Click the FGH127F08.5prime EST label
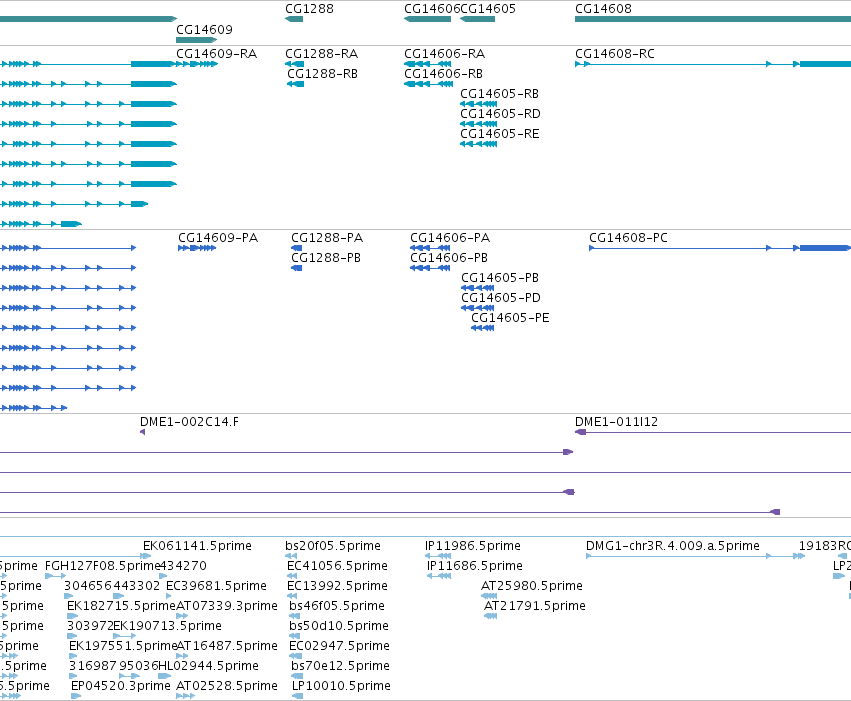This screenshot has width=851, height=701. (103, 566)
